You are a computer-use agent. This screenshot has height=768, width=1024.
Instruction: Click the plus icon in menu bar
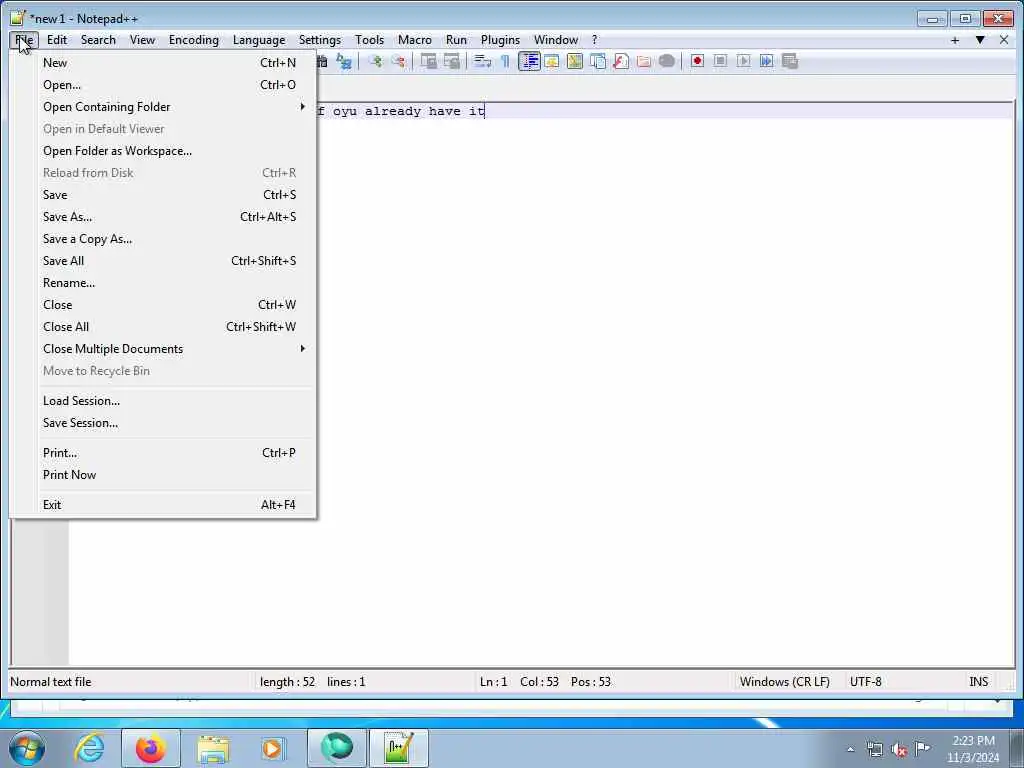955,40
